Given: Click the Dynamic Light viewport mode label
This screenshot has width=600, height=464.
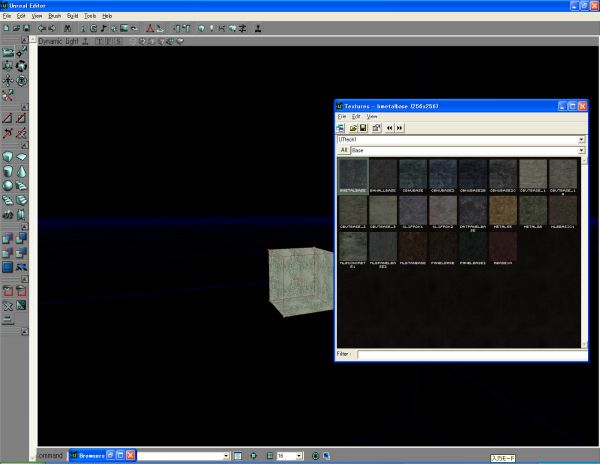Looking at the screenshot, I should click(x=58, y=41).
